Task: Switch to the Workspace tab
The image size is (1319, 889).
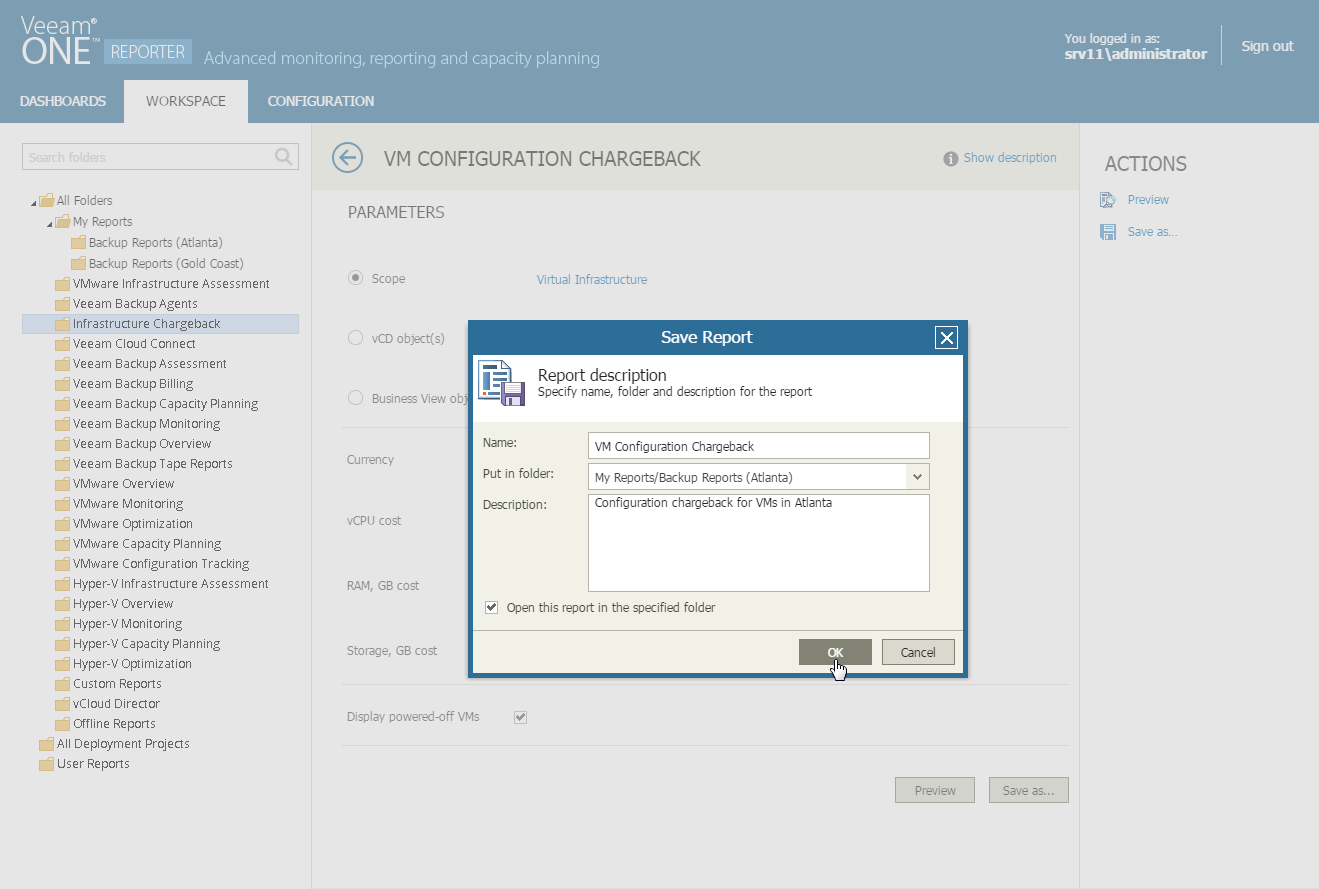Action: pyautogui.click(x=186, y=101)
